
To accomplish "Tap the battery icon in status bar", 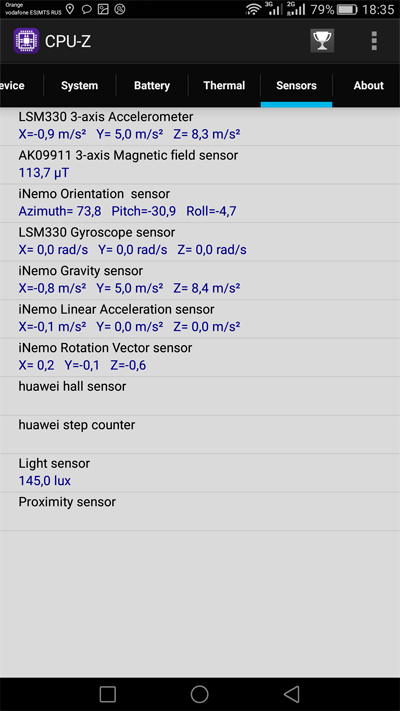I will [x=347, y=9].
